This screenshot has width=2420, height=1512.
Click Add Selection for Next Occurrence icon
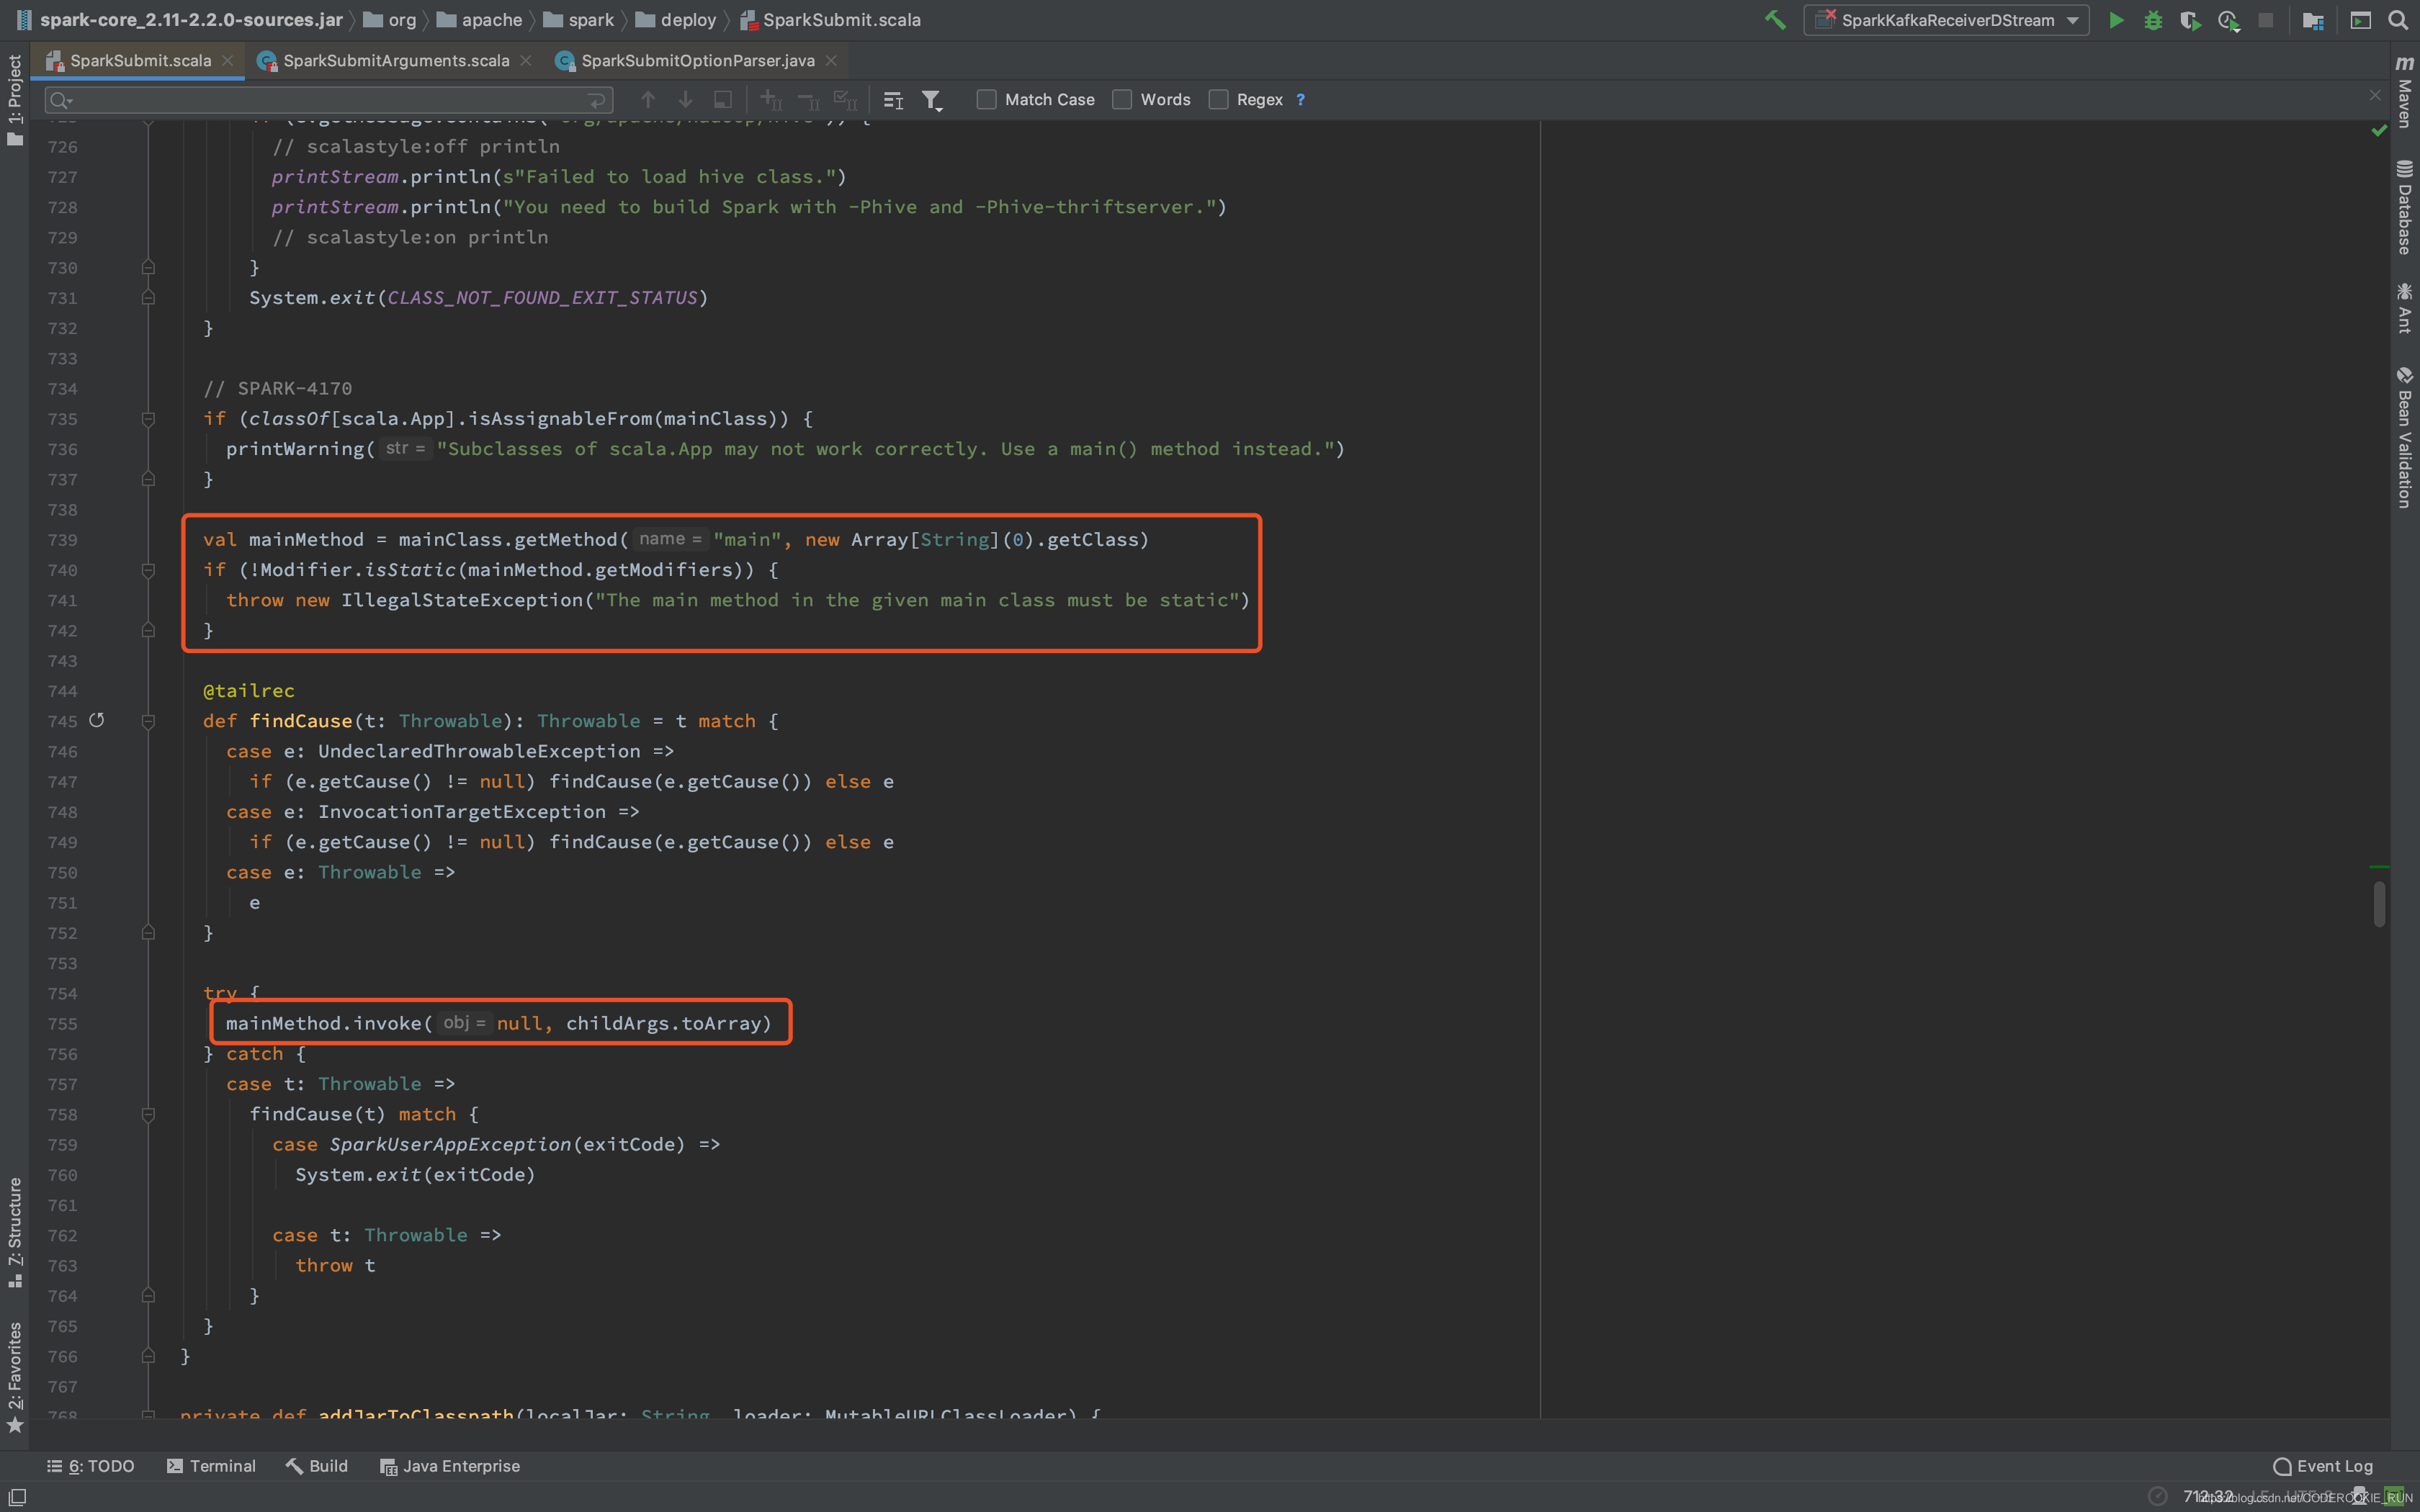(771, 100)
